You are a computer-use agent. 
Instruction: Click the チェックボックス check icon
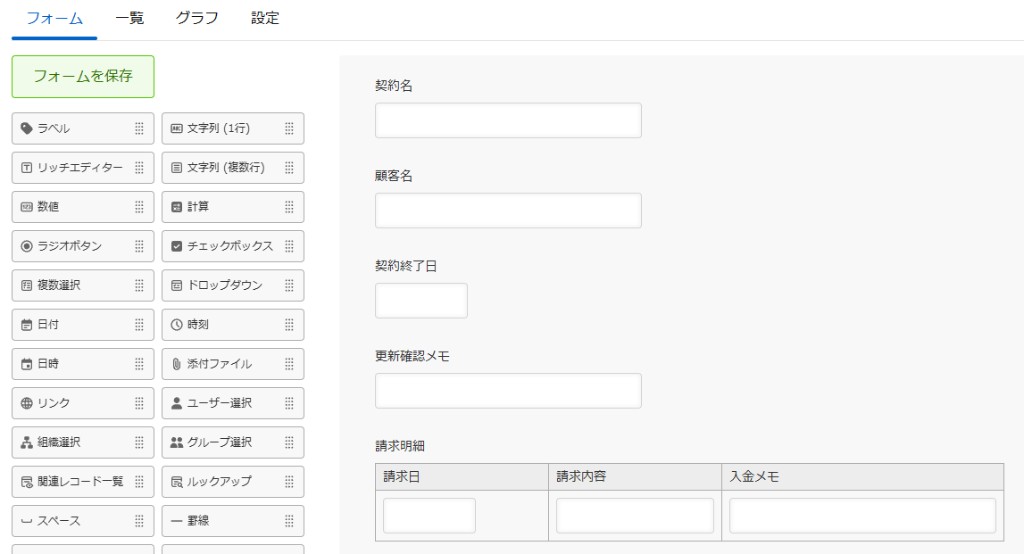point(176,246)
